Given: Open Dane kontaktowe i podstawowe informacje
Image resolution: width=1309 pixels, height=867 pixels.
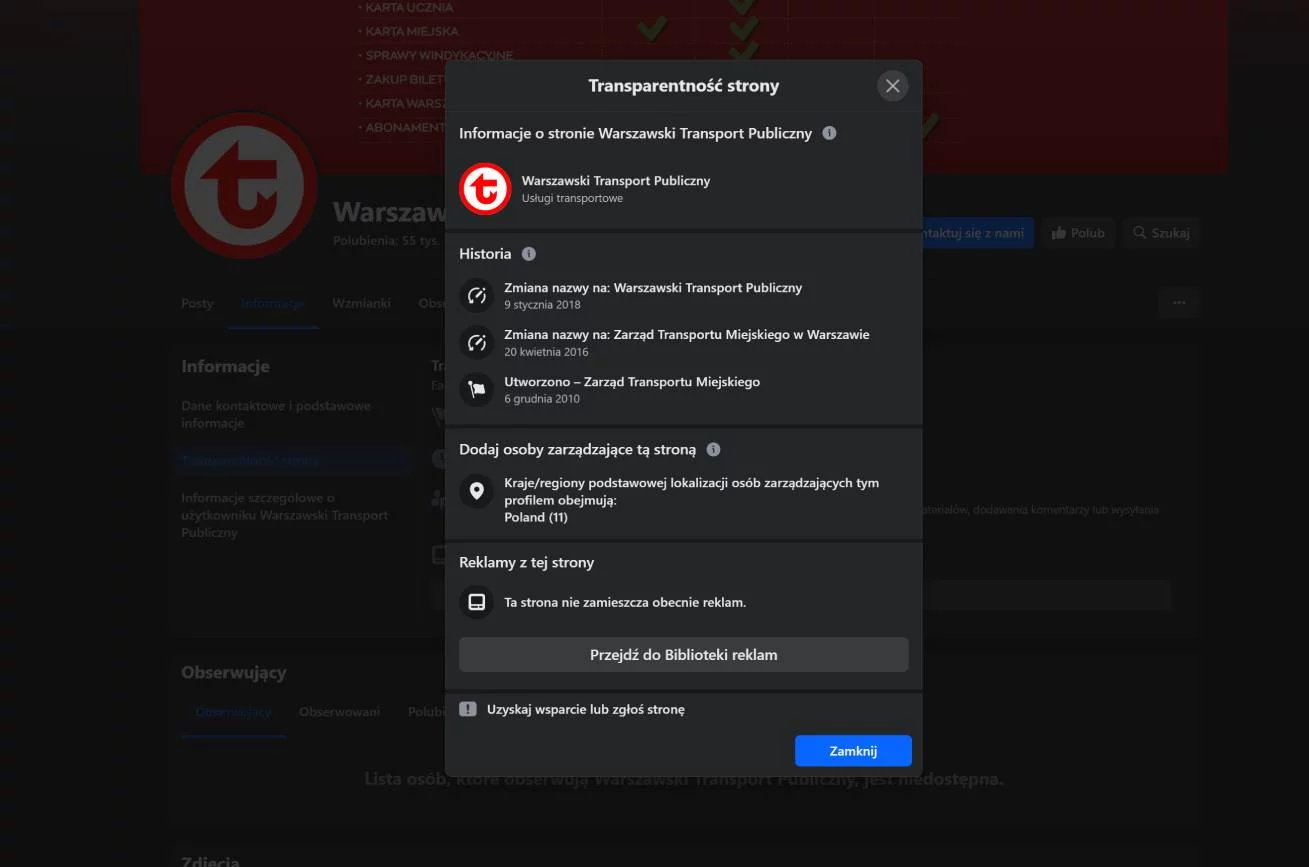Looking at the screenshot, I should click(276, 414).
